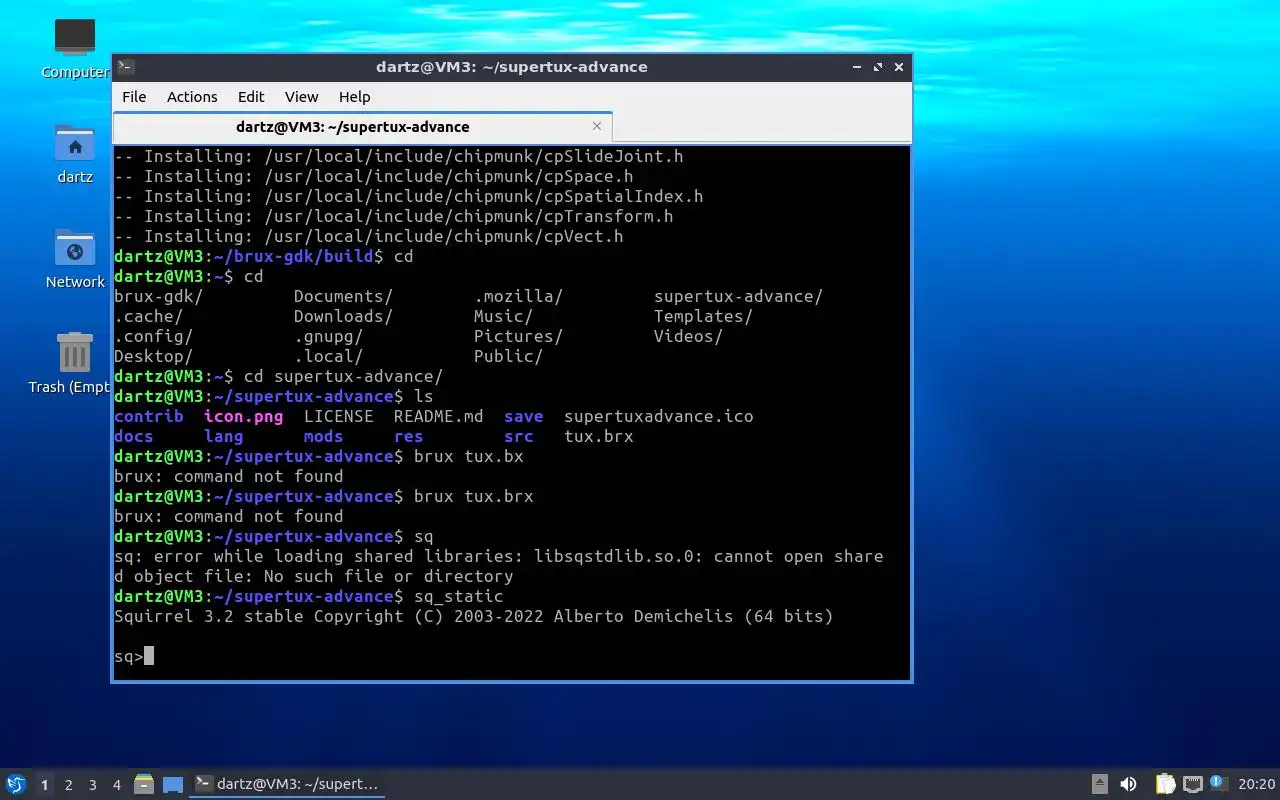Click the 'lang' directory in ls output
The height and width of the screenshot is (800, 1280).
coord(223,437)
